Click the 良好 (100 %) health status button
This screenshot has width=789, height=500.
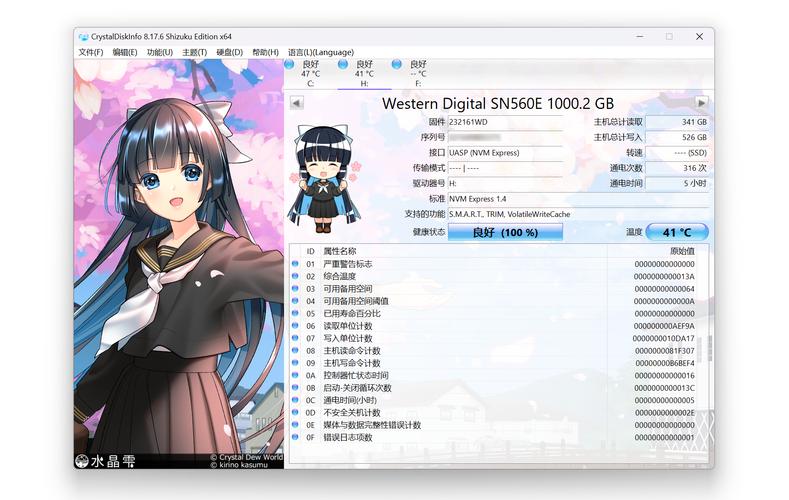coord(505,232)
